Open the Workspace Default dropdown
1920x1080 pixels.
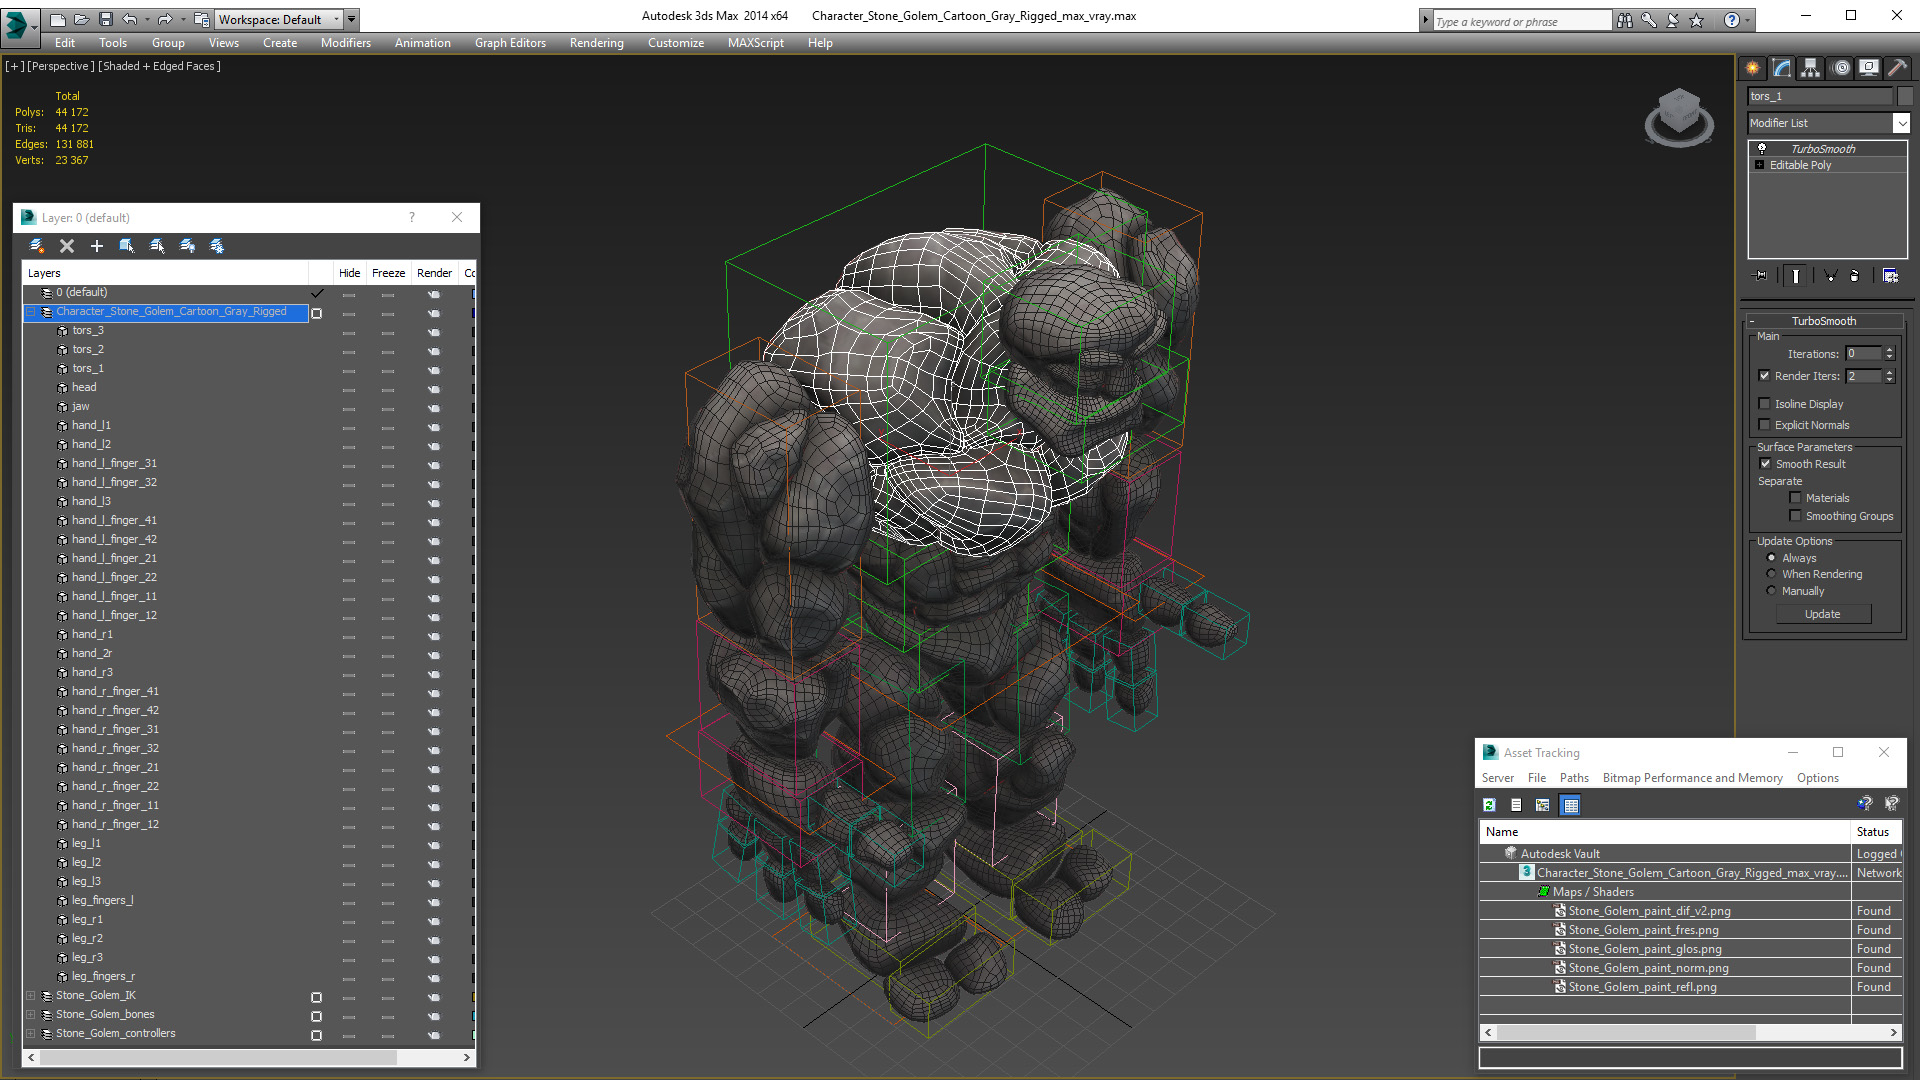tap(280, 19)
